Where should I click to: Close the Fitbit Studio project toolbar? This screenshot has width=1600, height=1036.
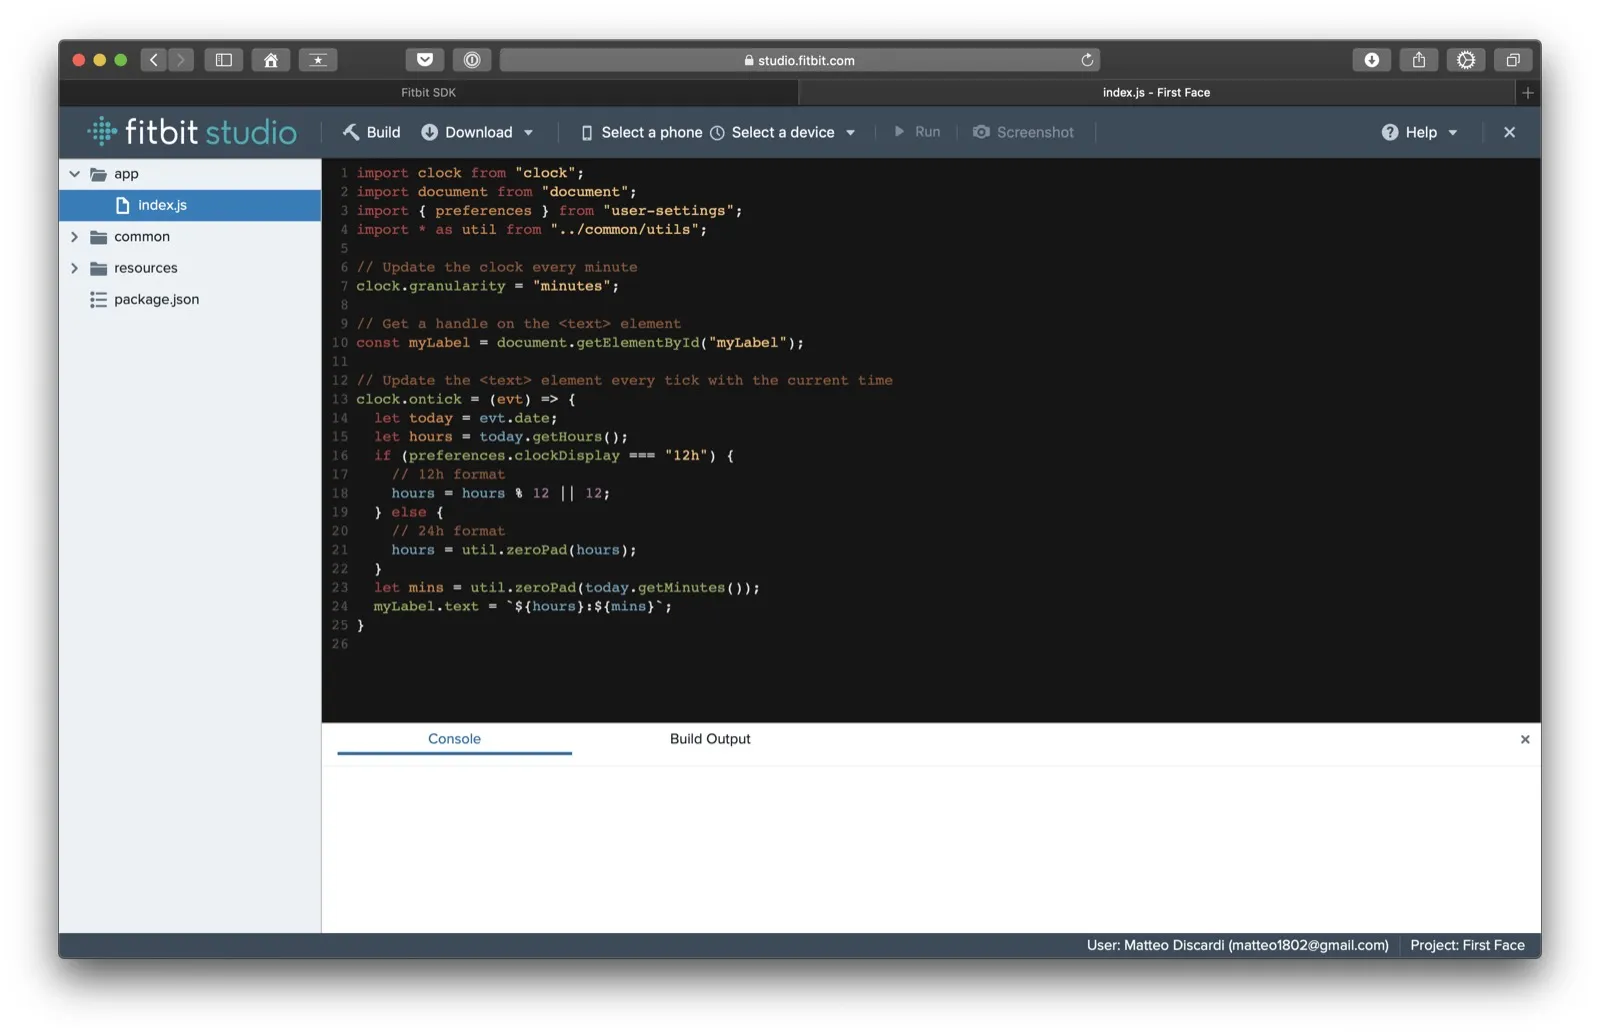(x=1509, y=132)
